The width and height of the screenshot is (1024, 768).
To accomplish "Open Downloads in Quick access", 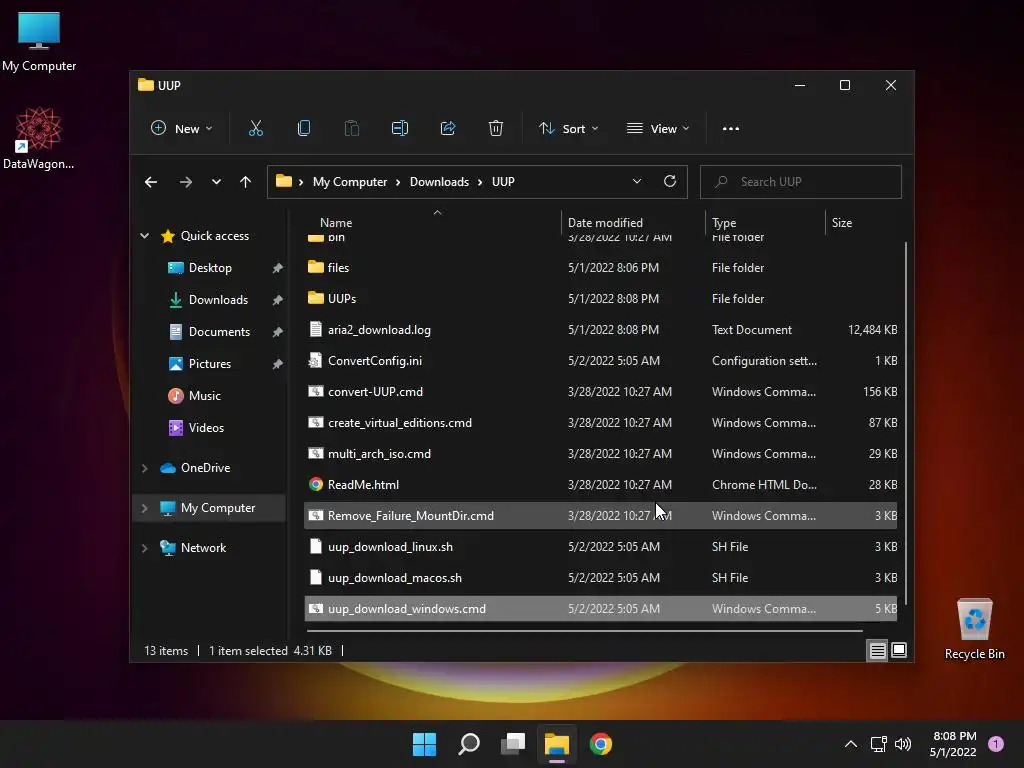I will pos(218,300).
